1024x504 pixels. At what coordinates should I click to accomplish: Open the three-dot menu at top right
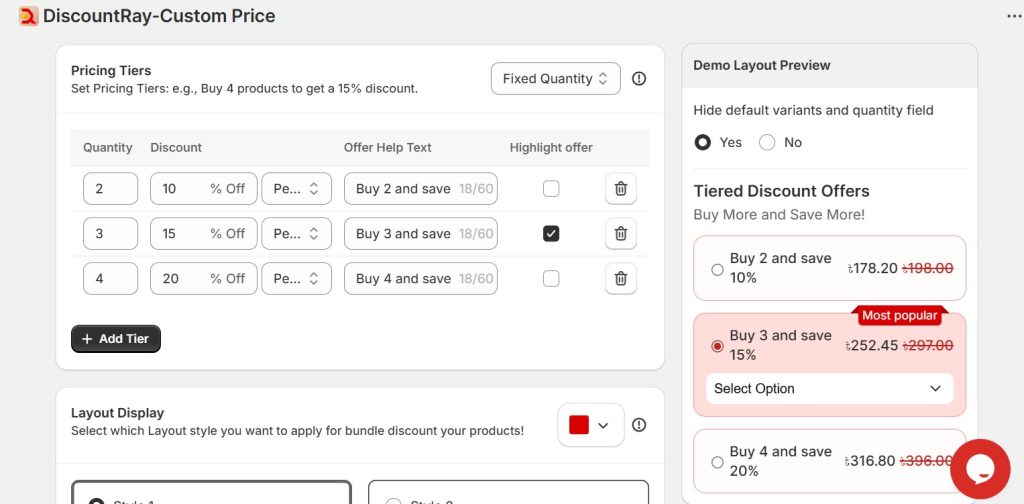(x=1014, y=16)
